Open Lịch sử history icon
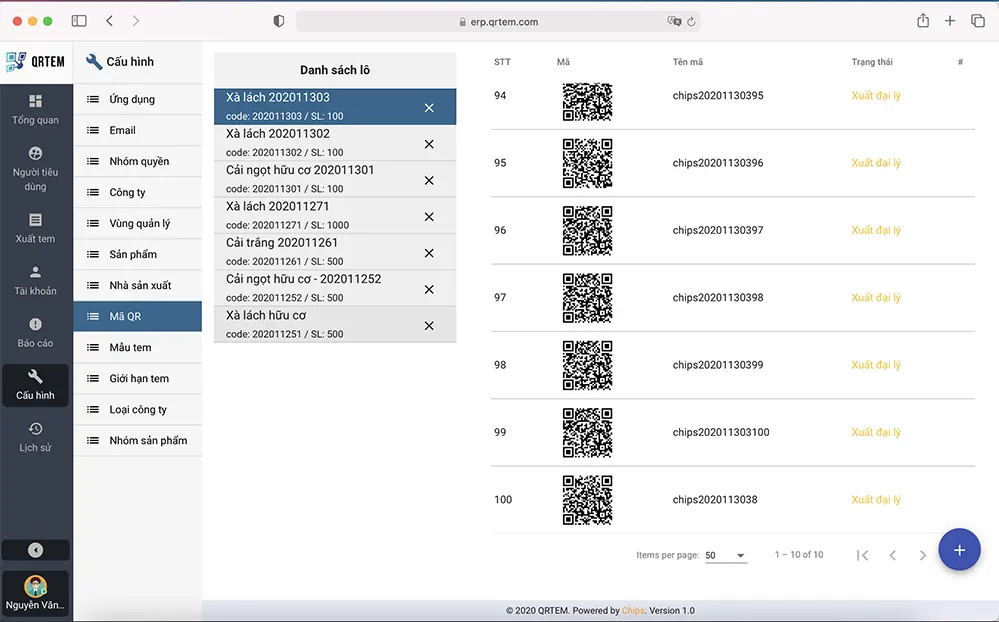This screenshot has height=622, width=999. tap(36, 429)
